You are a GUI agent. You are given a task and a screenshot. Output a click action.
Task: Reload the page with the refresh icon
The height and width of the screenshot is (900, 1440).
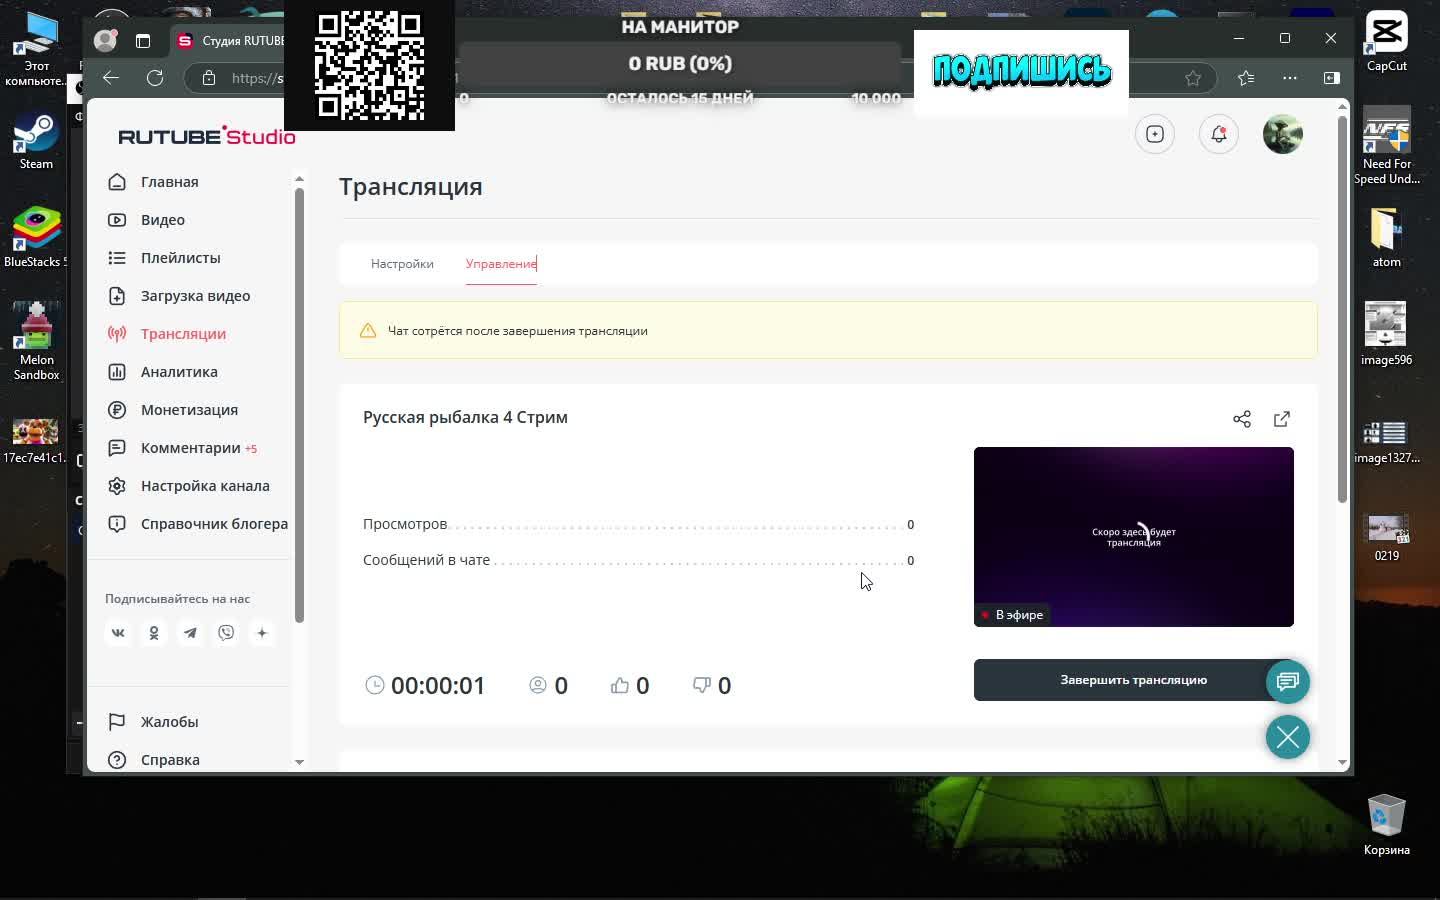coord(155,78)
